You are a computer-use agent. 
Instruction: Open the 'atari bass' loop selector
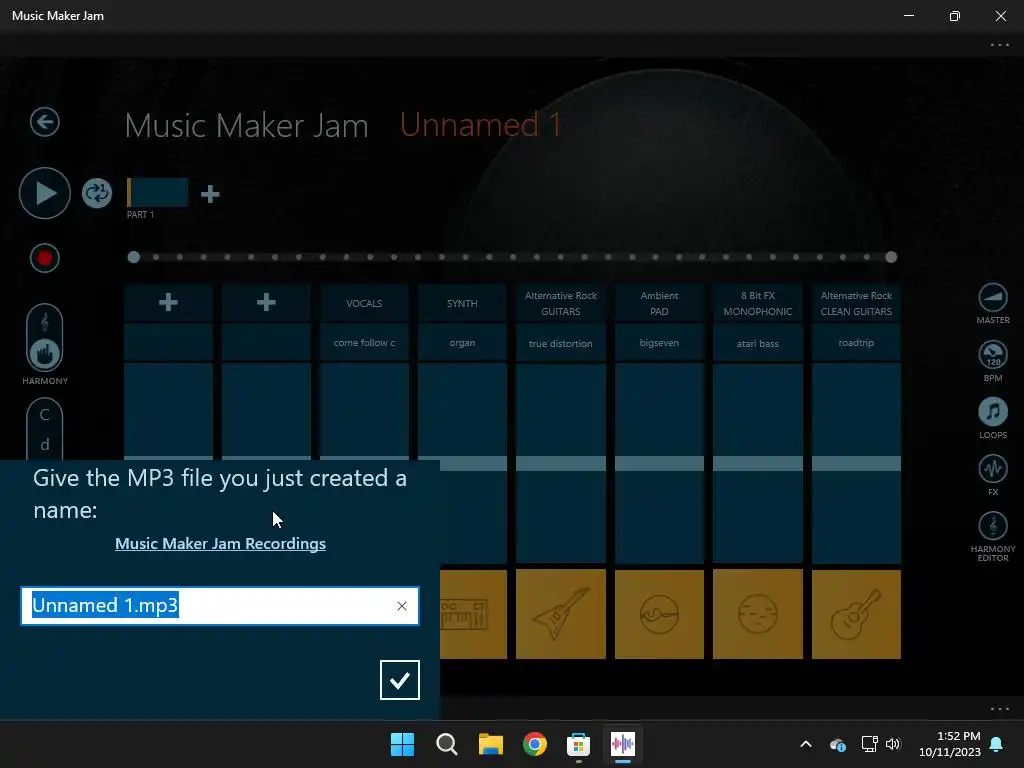tap(758, 343)
